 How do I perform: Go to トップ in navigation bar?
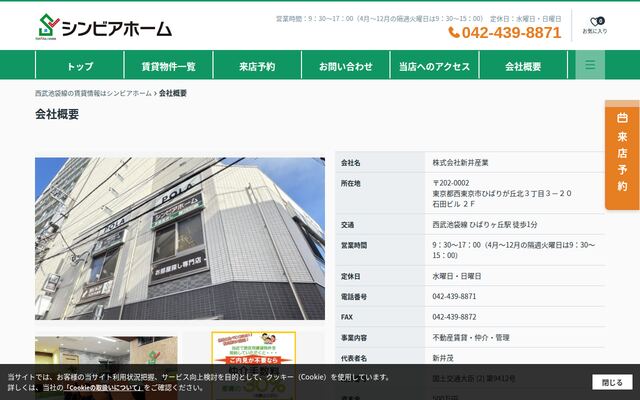click(80, 66)
